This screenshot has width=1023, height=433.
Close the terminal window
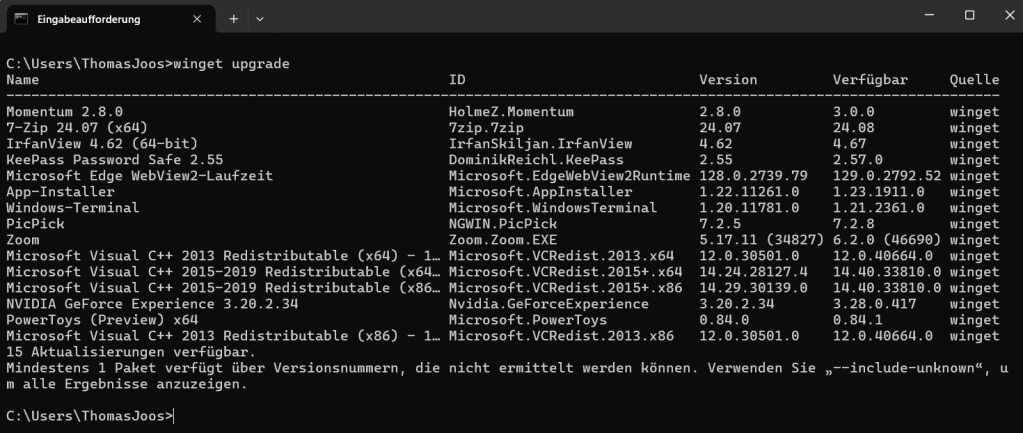[1009, 15]
